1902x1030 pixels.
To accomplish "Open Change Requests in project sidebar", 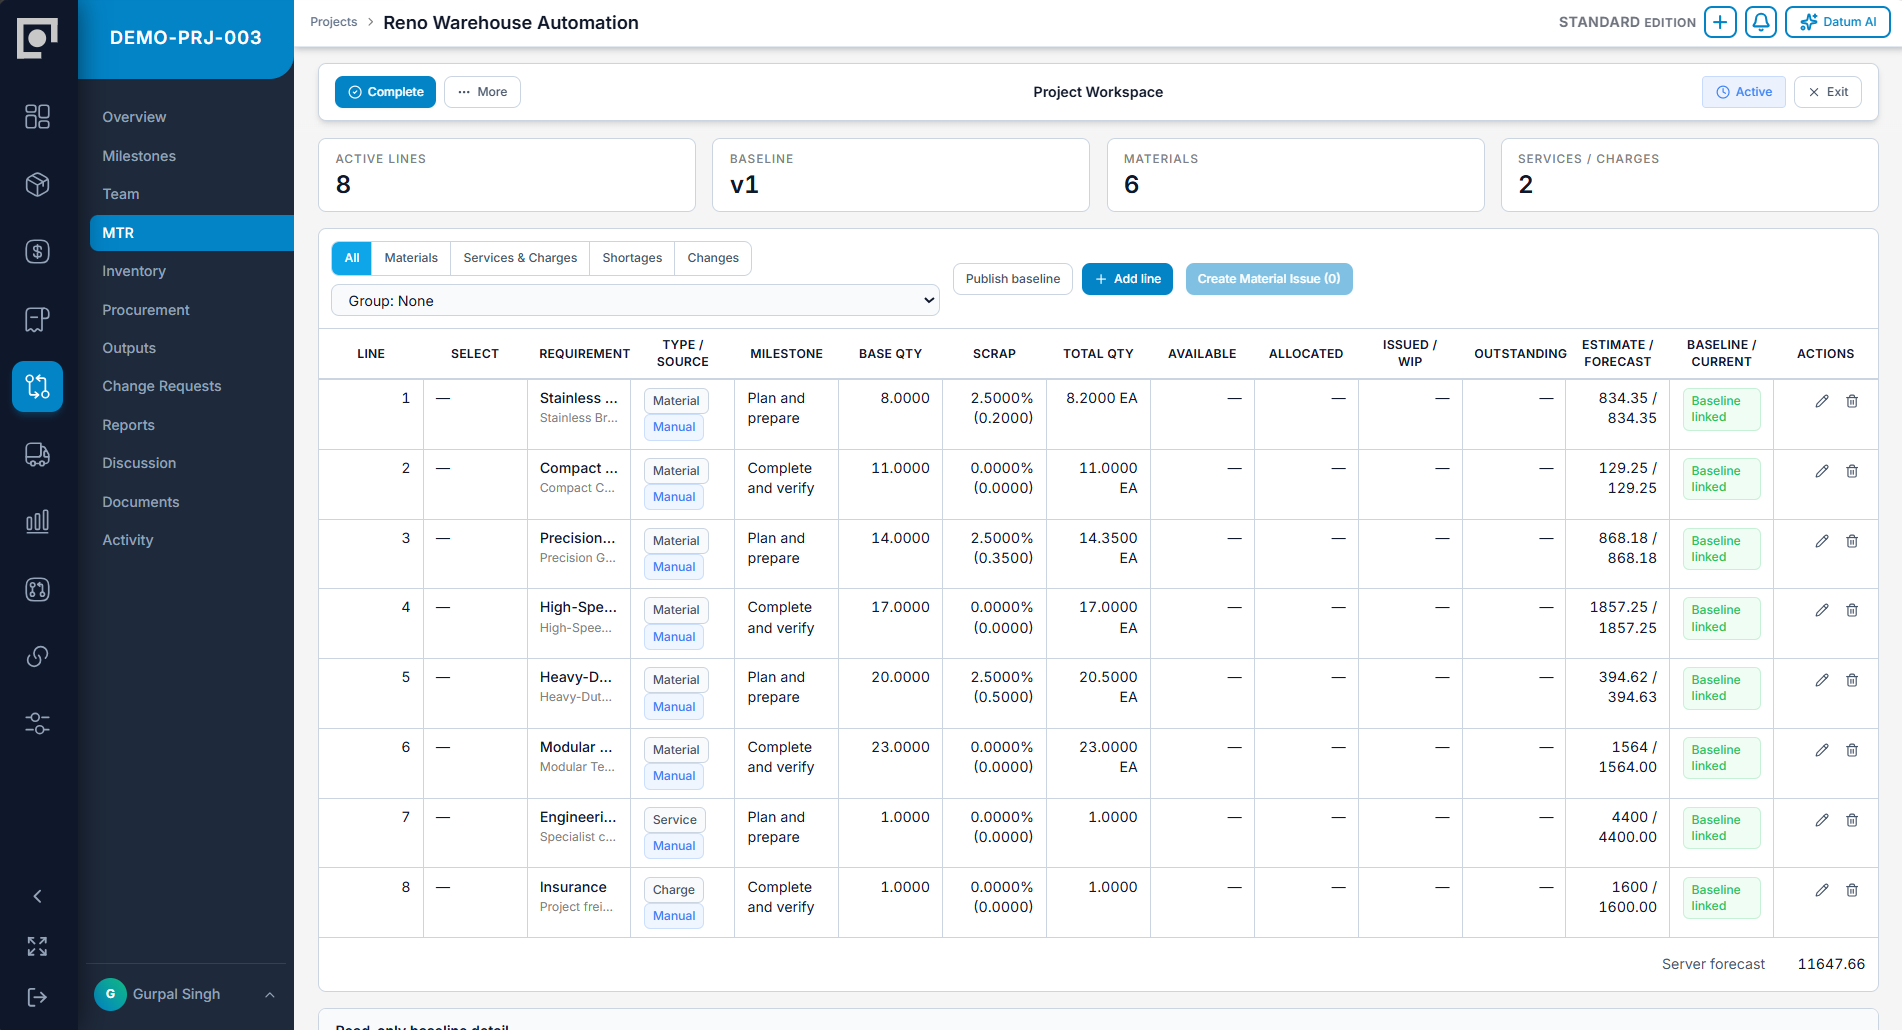I will coord(162,386).
